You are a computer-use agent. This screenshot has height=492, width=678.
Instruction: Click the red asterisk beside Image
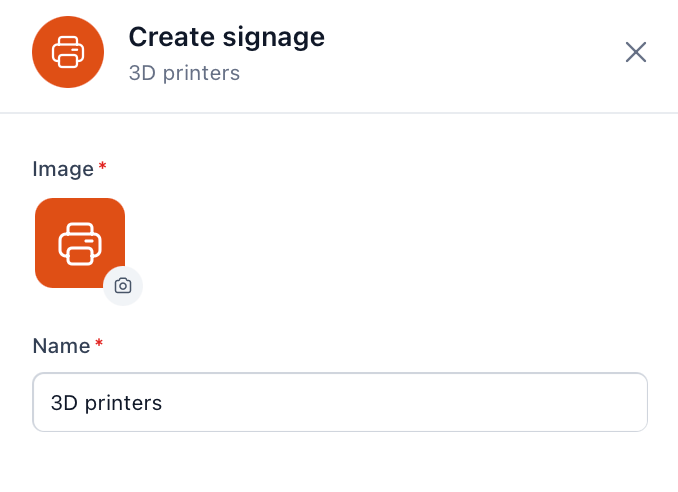pyautogui.click(x=102, y=166)
